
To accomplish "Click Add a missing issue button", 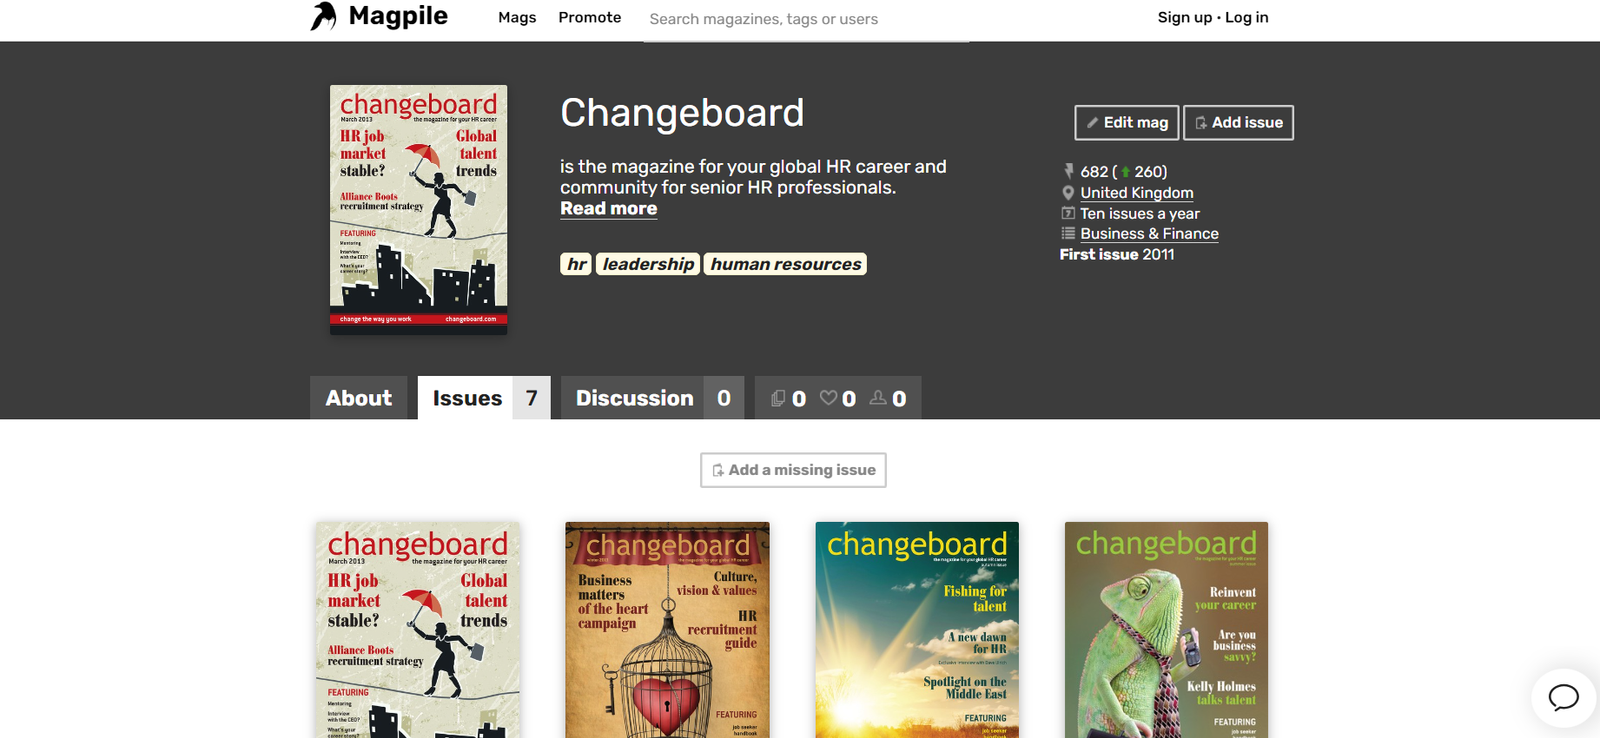I will click(793, 470).
